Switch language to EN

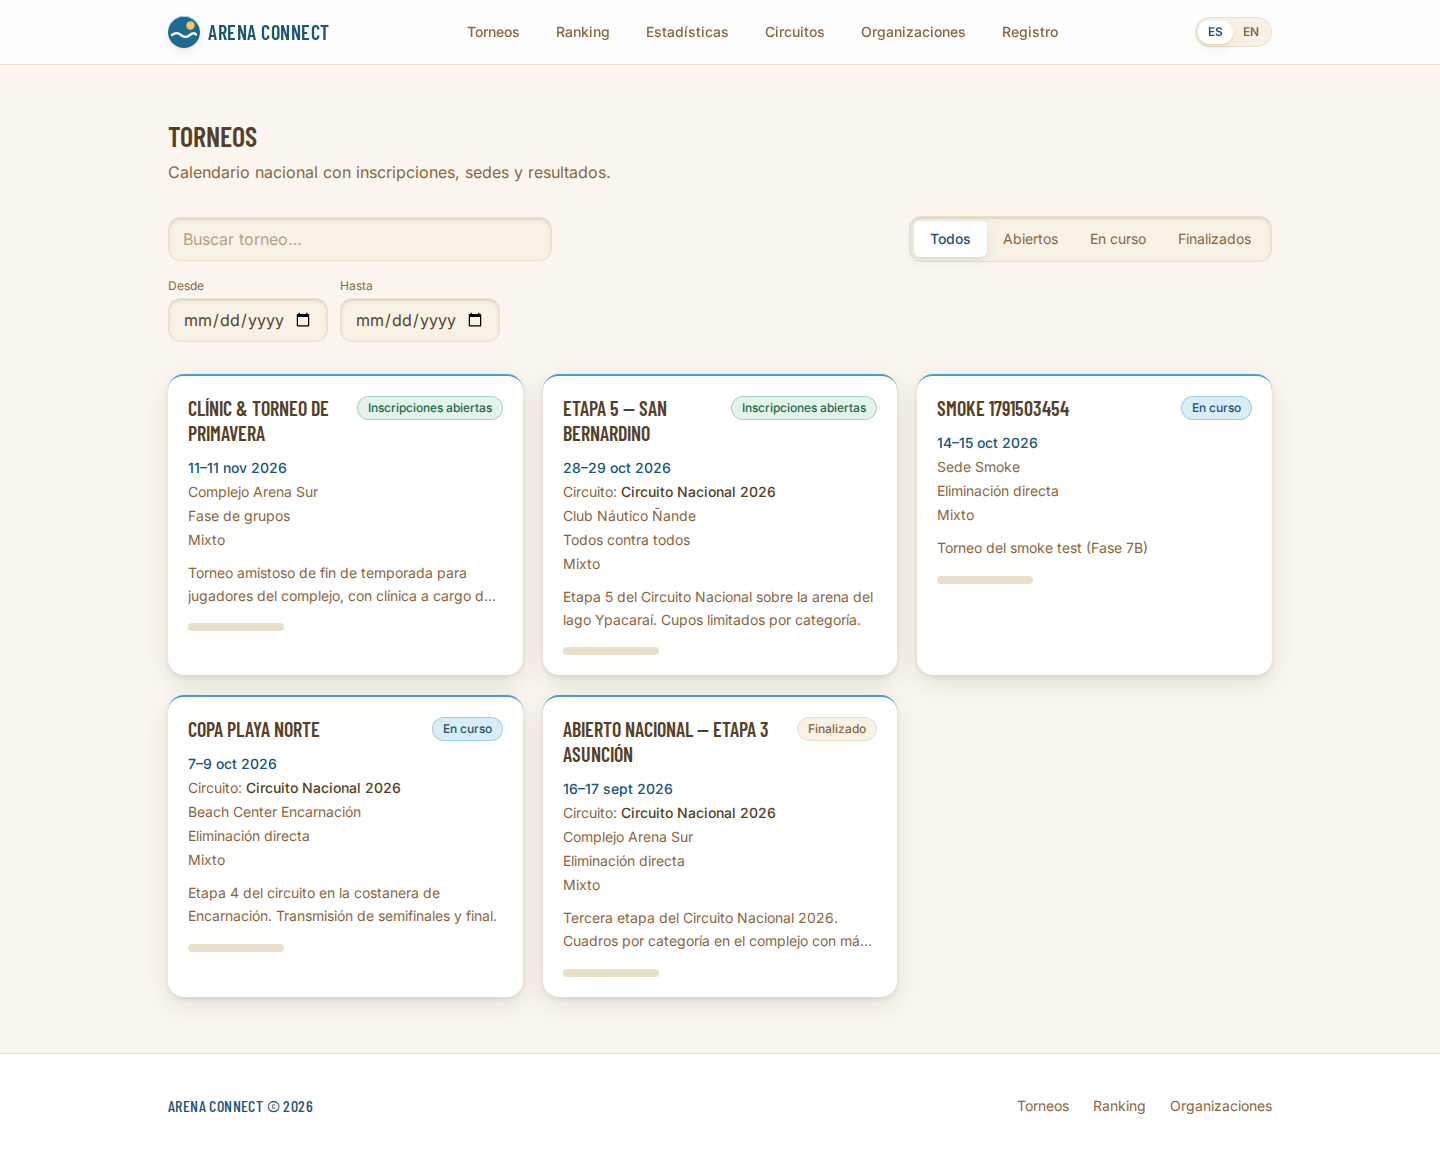1251,32
